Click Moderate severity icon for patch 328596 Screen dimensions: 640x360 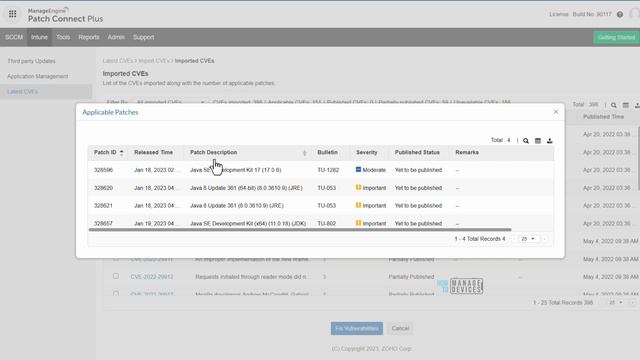point(358,169)
